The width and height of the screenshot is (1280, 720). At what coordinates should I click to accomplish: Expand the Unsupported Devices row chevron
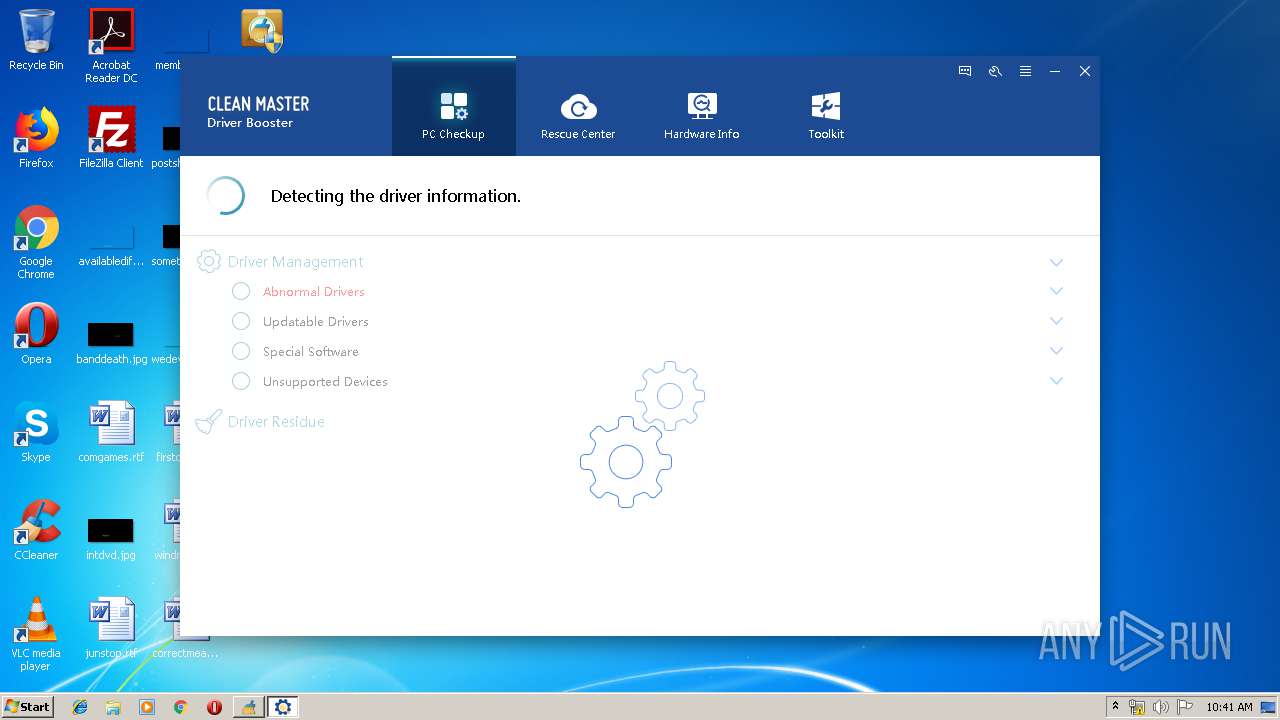(1056, 381)
